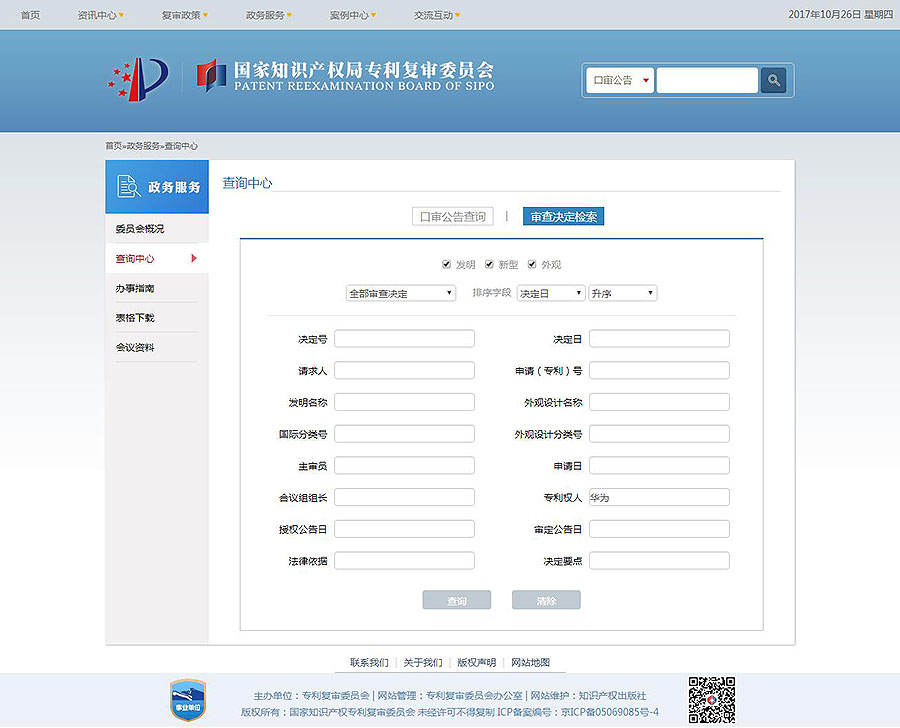Open the 联系我们 footer link
The height and width of the screenshot is (728, 900).
point(369,663)
